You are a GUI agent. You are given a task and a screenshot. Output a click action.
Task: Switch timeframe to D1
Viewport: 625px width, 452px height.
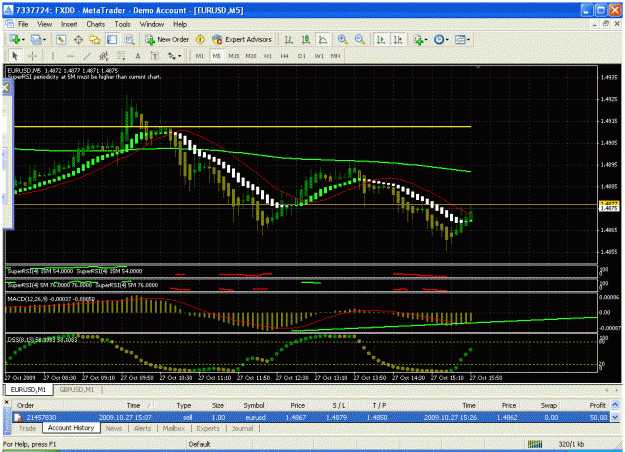[302, 56]
